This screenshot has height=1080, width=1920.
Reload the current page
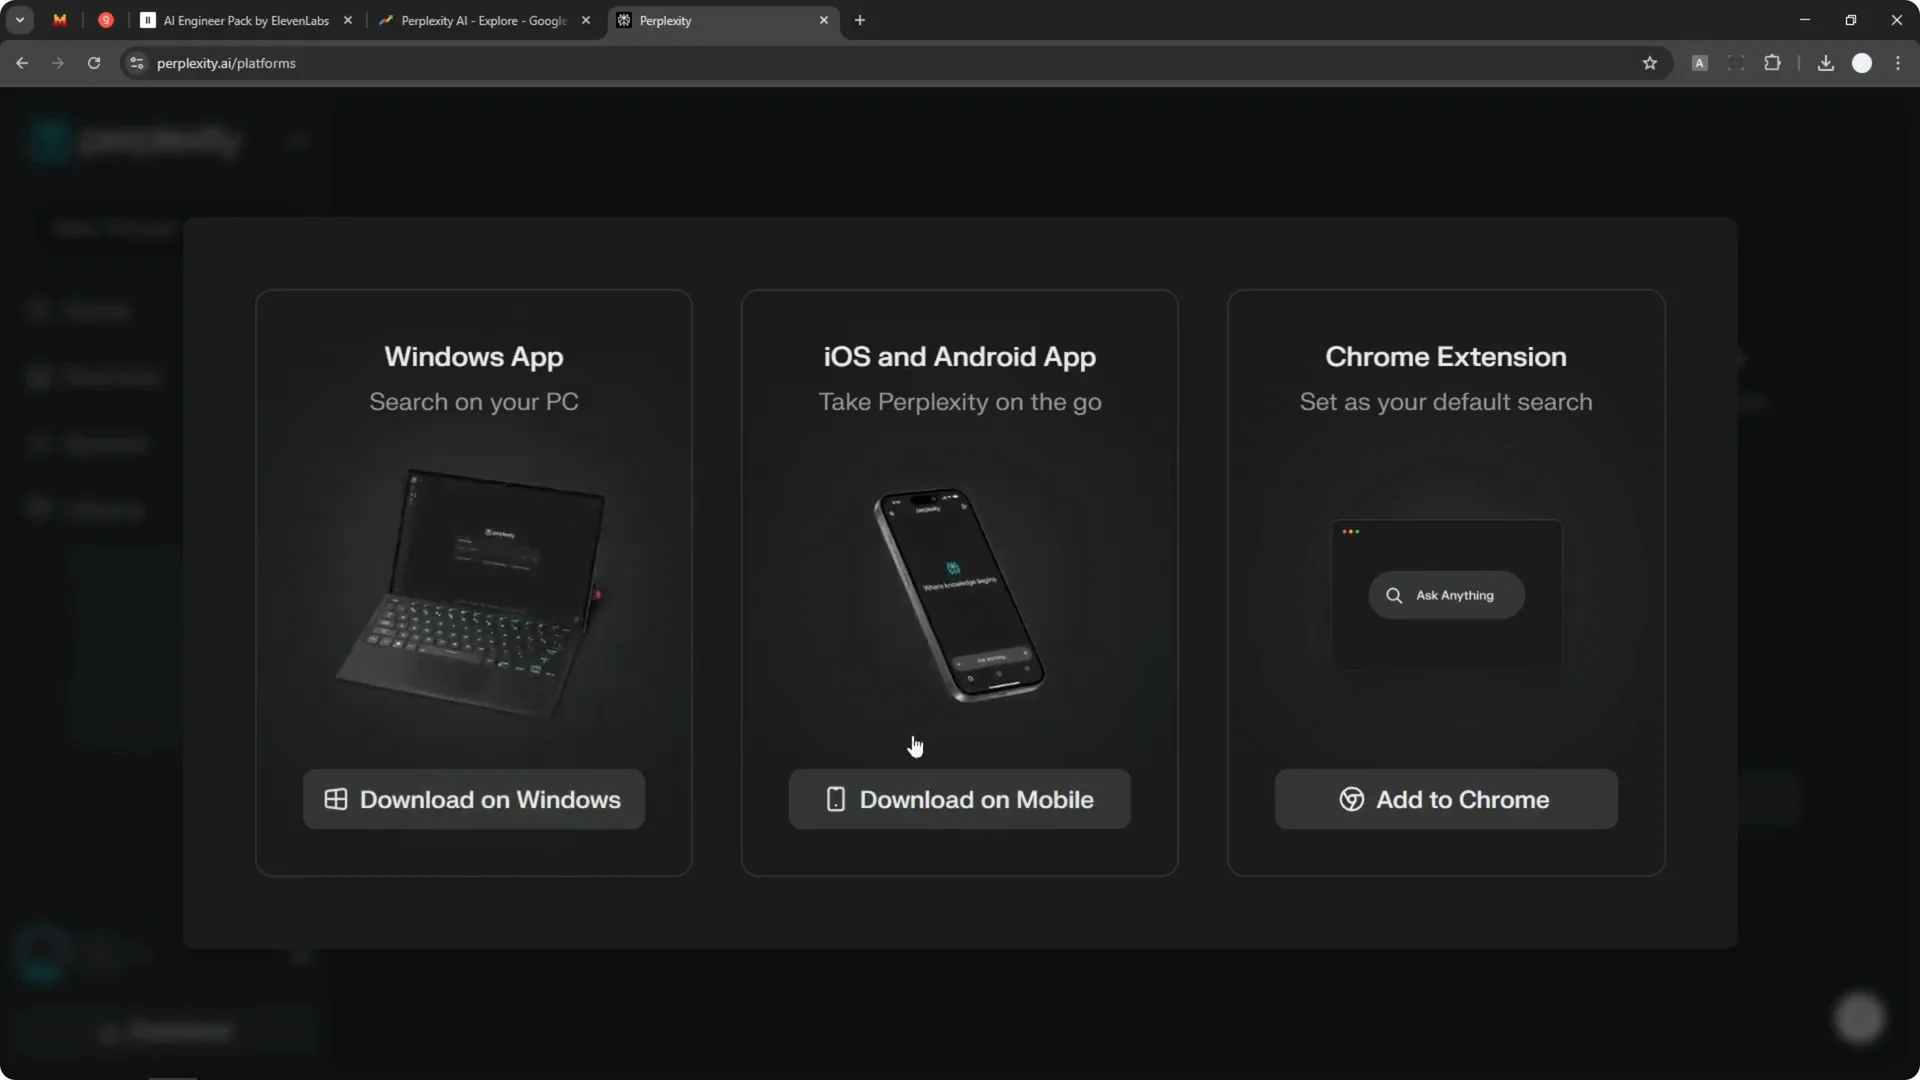pos(94,63)
